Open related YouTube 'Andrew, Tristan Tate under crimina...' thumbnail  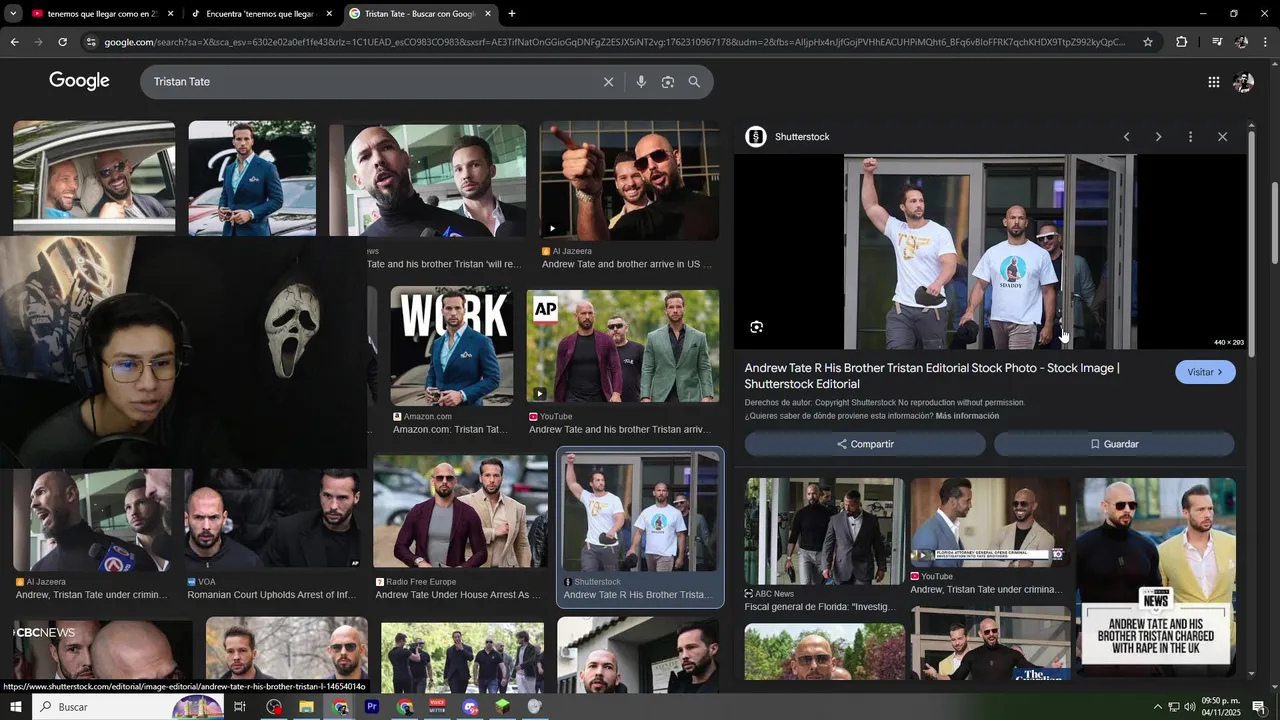(x=990, y=523)
